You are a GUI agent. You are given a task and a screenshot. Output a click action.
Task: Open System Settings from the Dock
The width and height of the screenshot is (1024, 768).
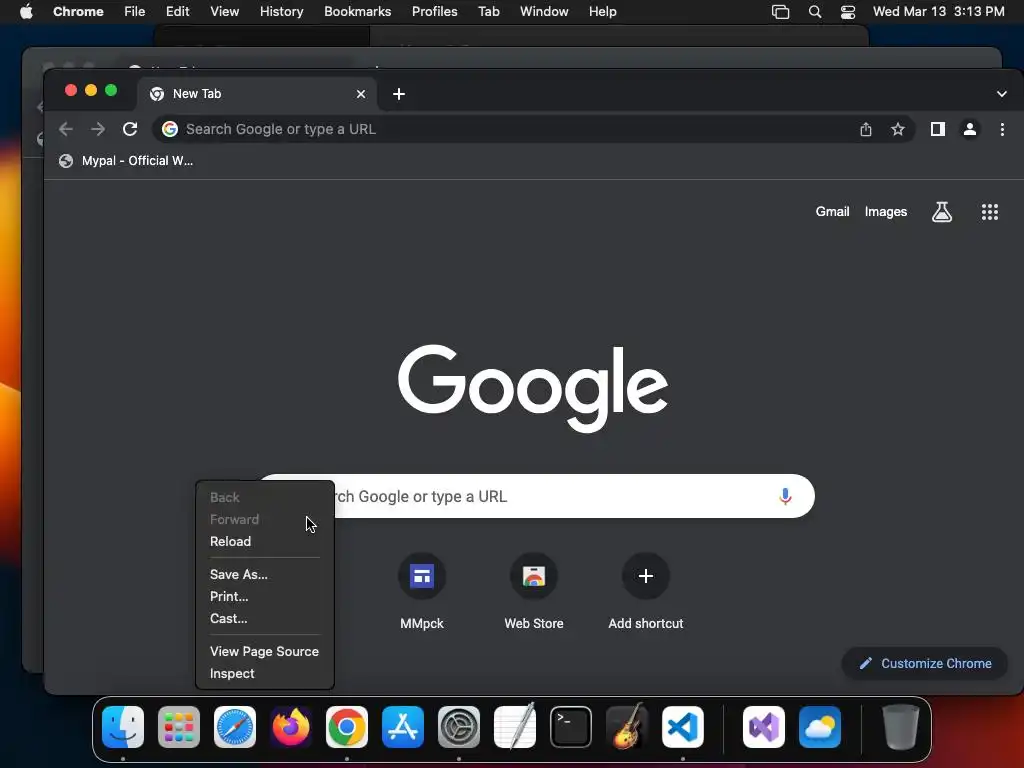point(459,727)
